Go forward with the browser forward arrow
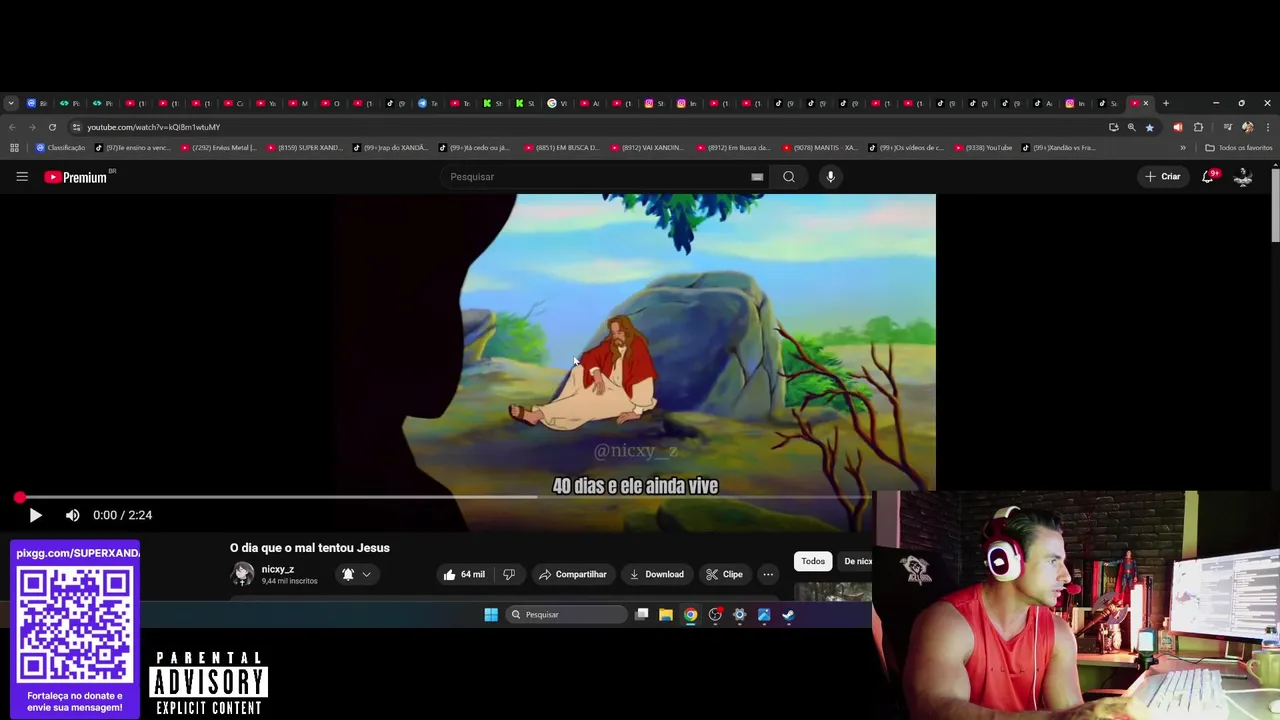This screenshot has height=720, width=1280. 32,127
